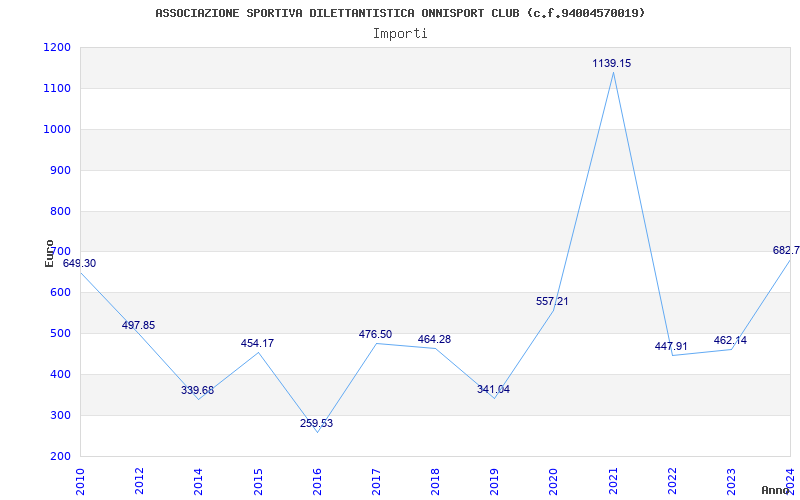Click the Associazione Sportiva Dilettantistica chart title
This screenshot has height=500, width=800.
[x=400, y=13]
